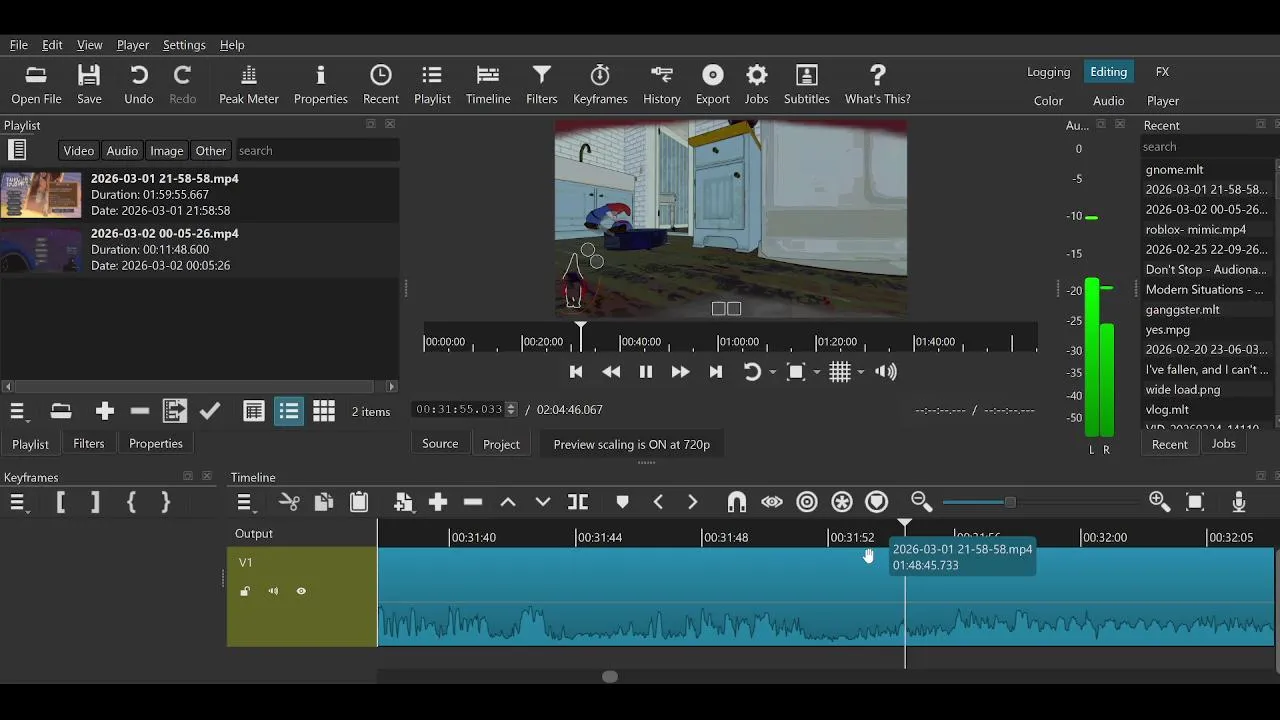Click the timeline horizontal scrollbar handle
The width and height of the screenshot is (1280, 720).
click(x=610, y=677)
